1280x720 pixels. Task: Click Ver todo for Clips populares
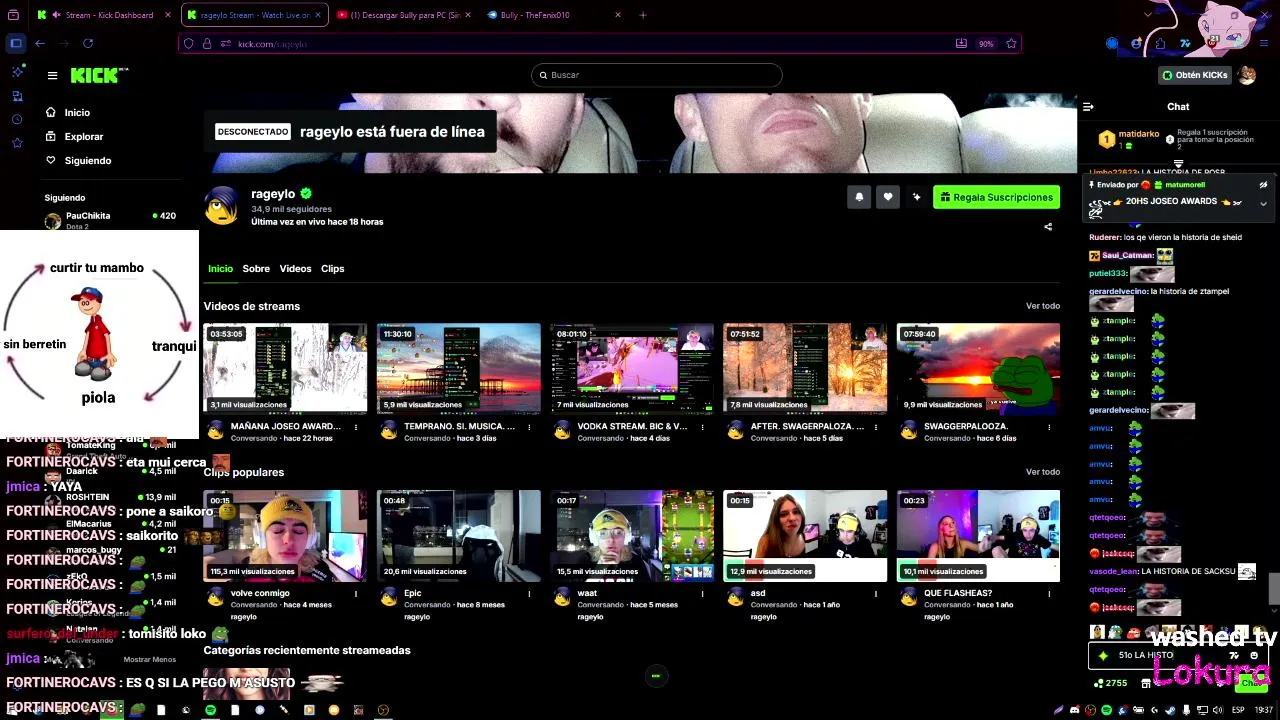[x=1042, y=472]
